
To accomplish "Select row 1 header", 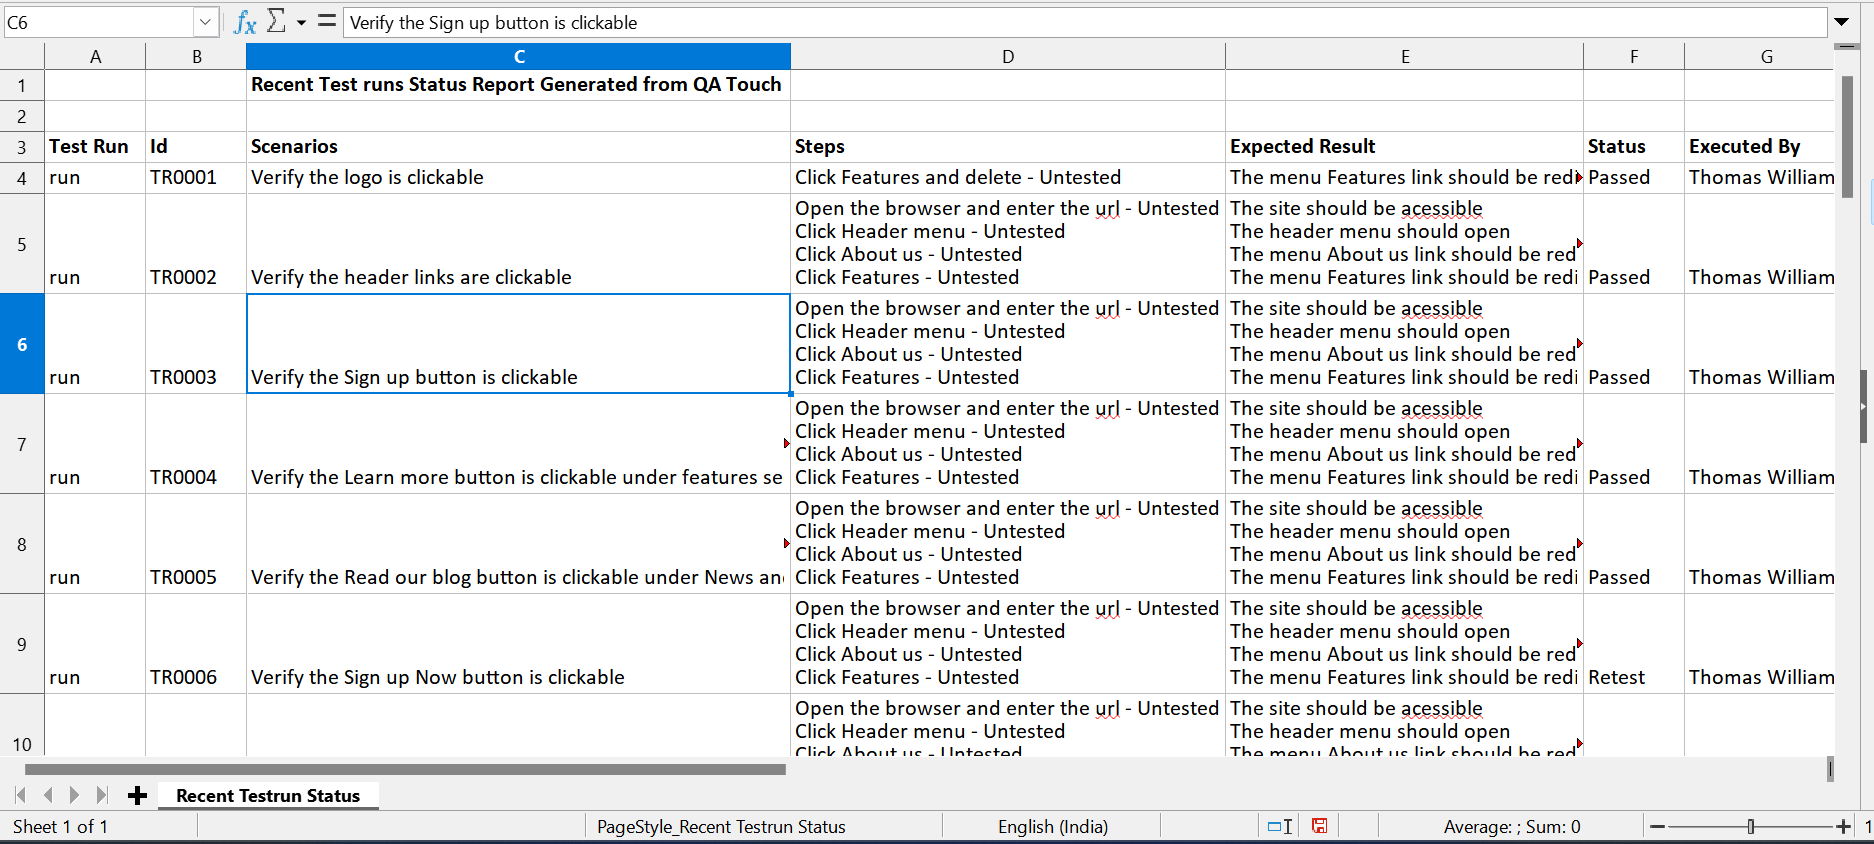I will click(22, 85).
